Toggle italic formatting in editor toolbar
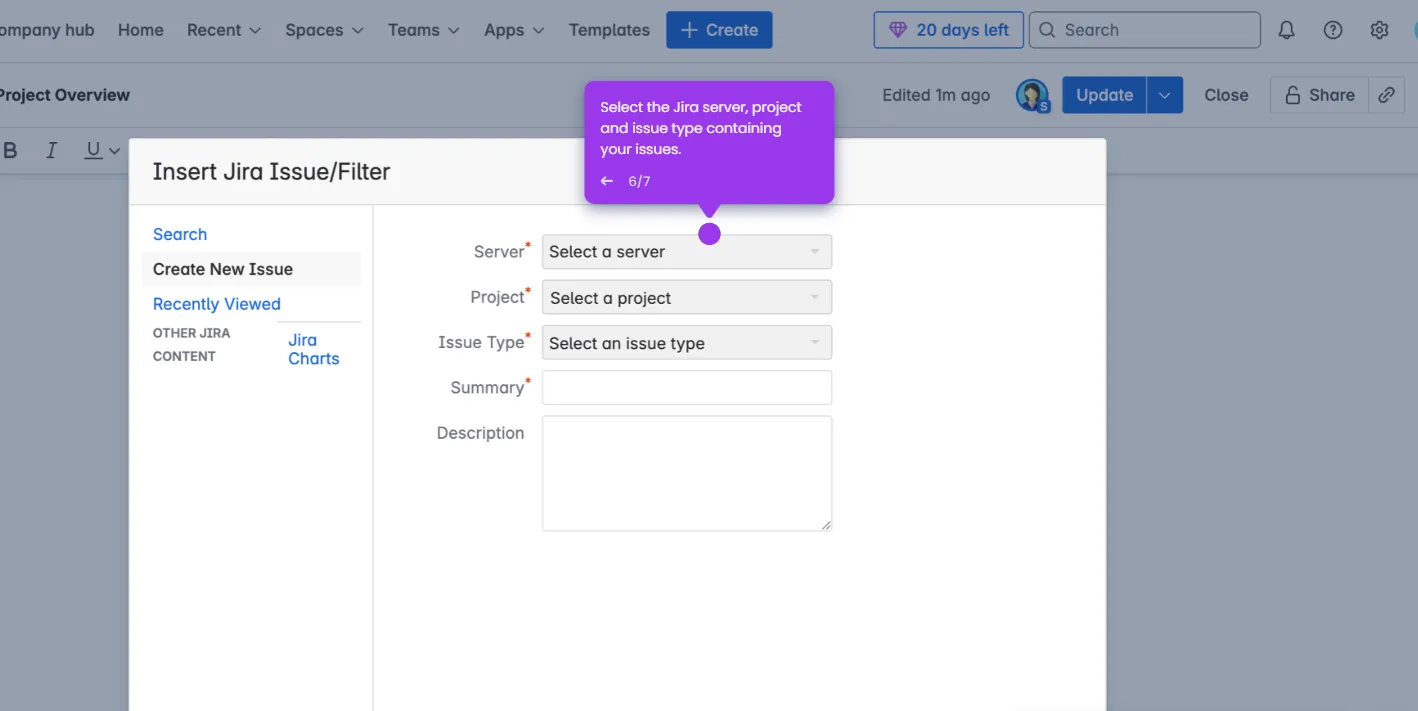Viewport: 1418px width, 711px height. pyautogui.click(x=51, y=150)
